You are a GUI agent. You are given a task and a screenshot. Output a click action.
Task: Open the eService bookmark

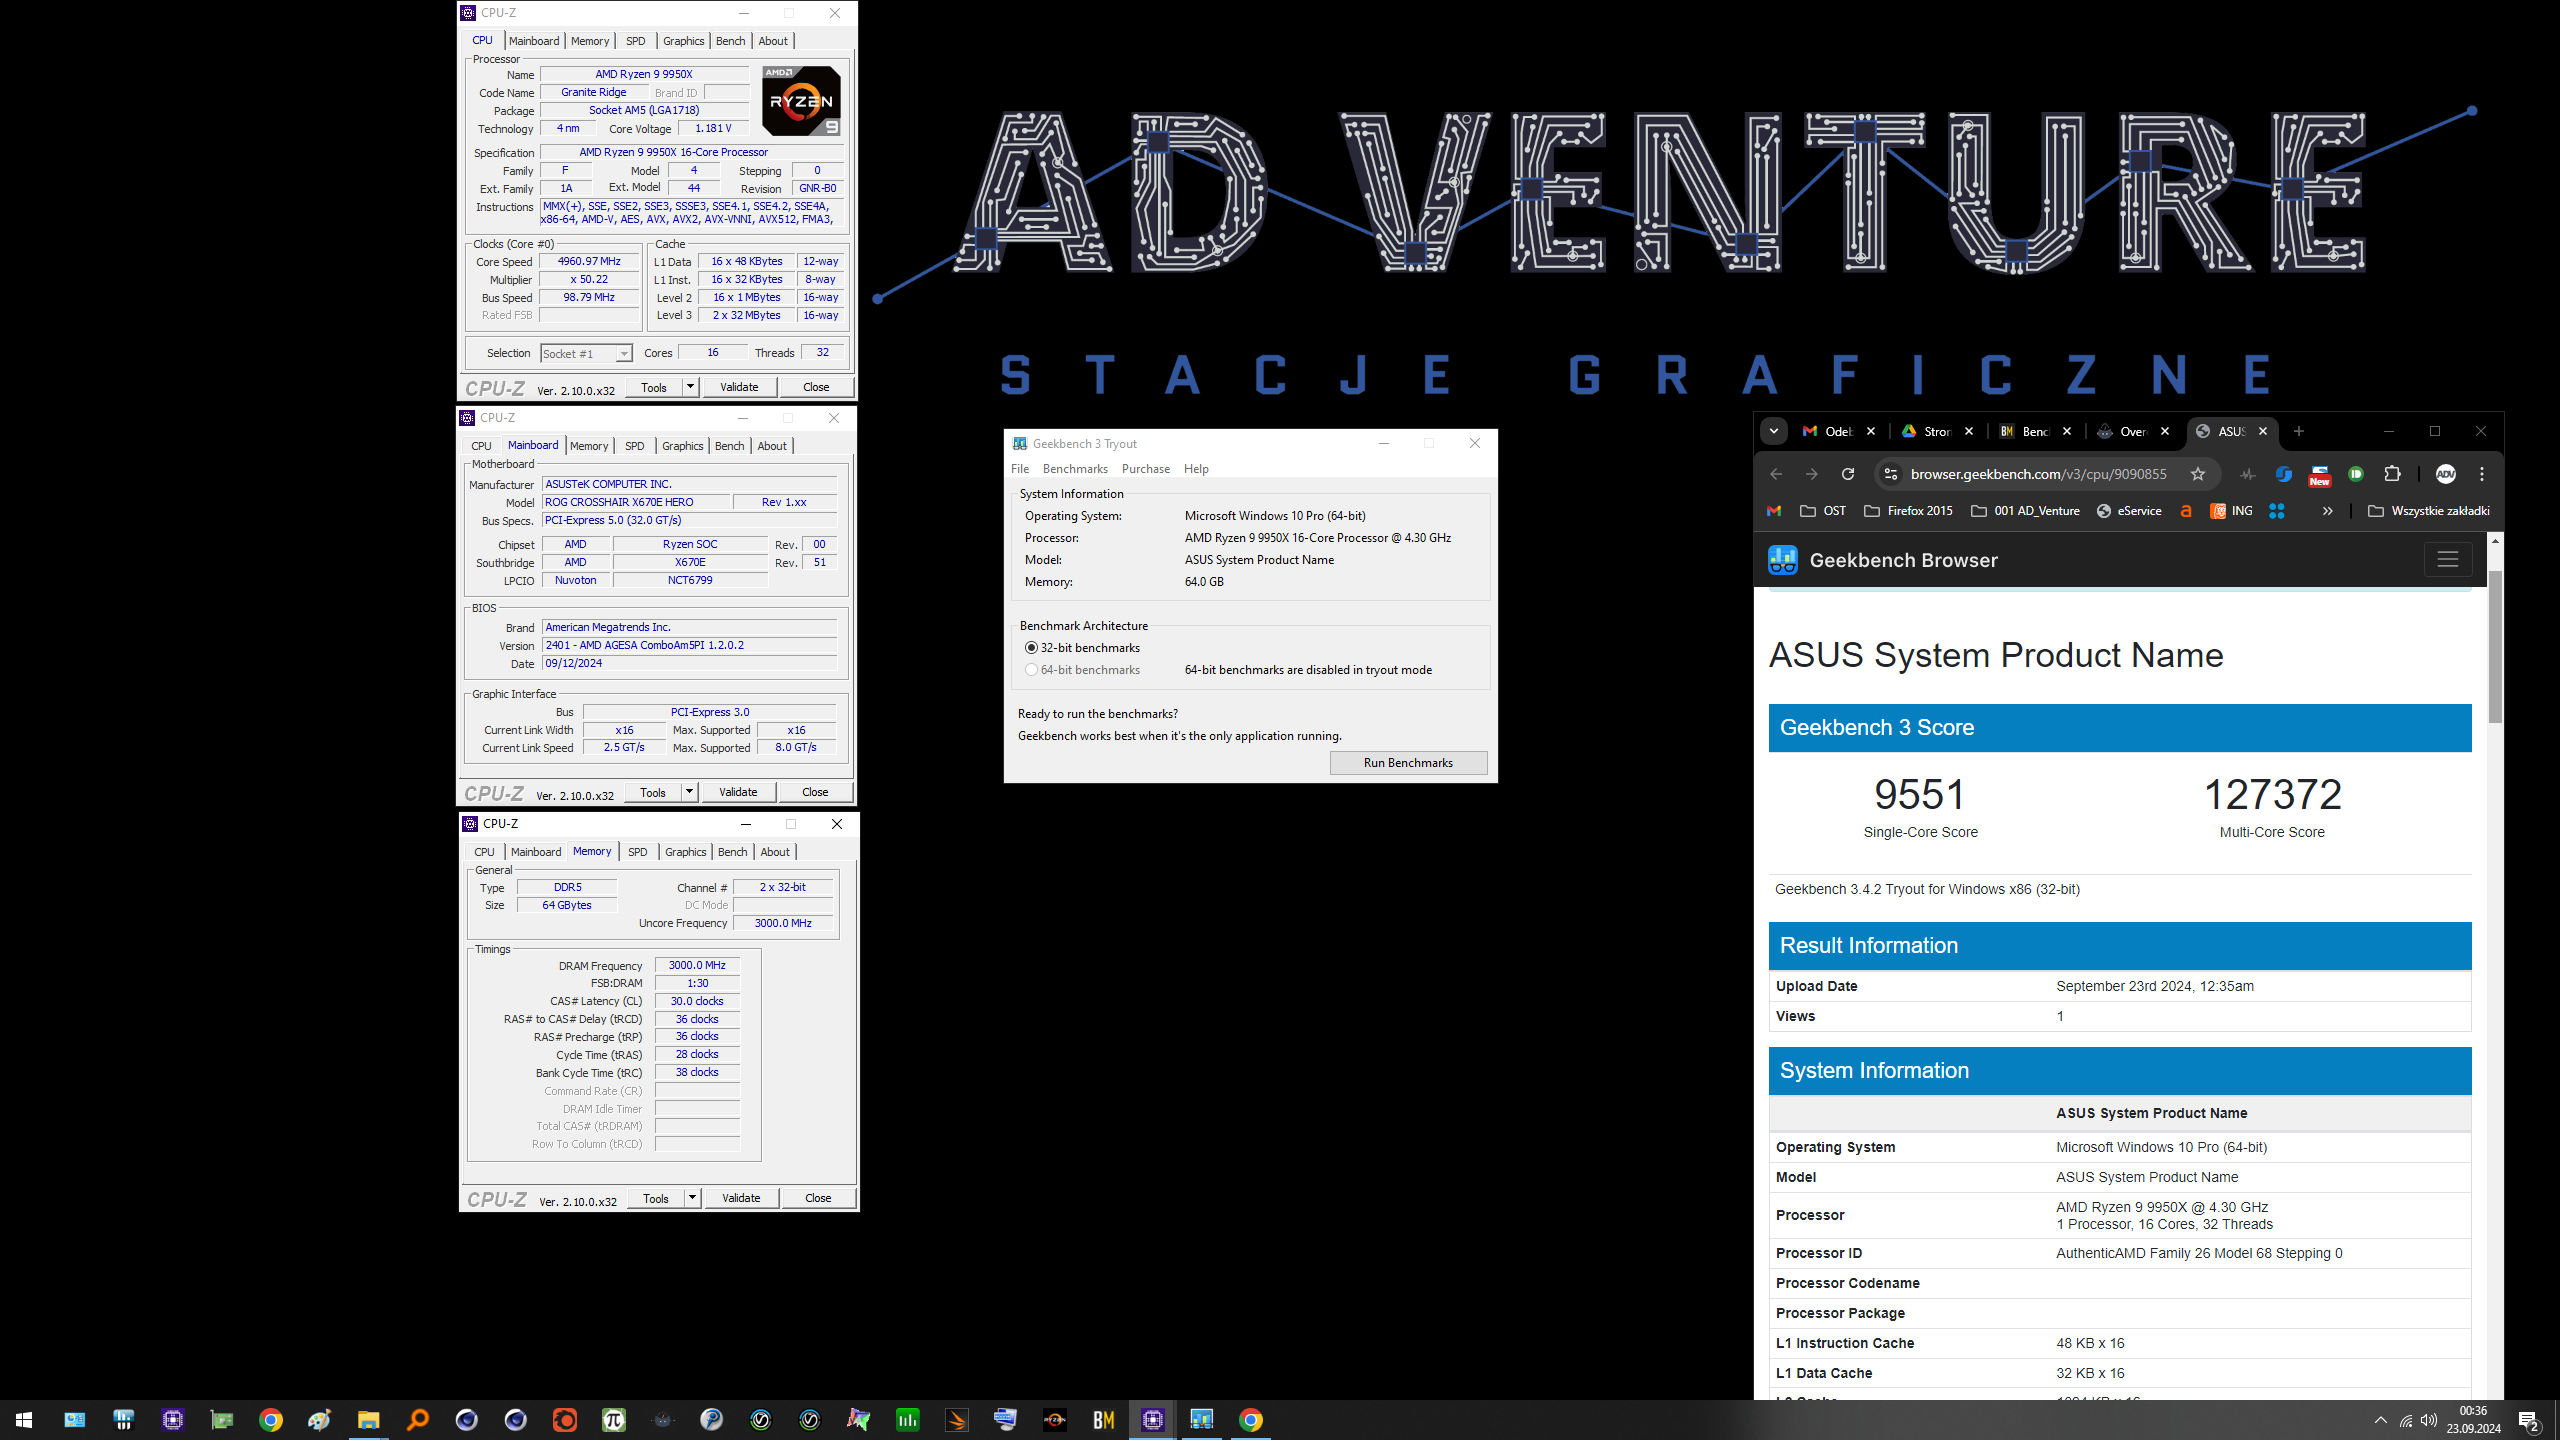point(2129,511)
